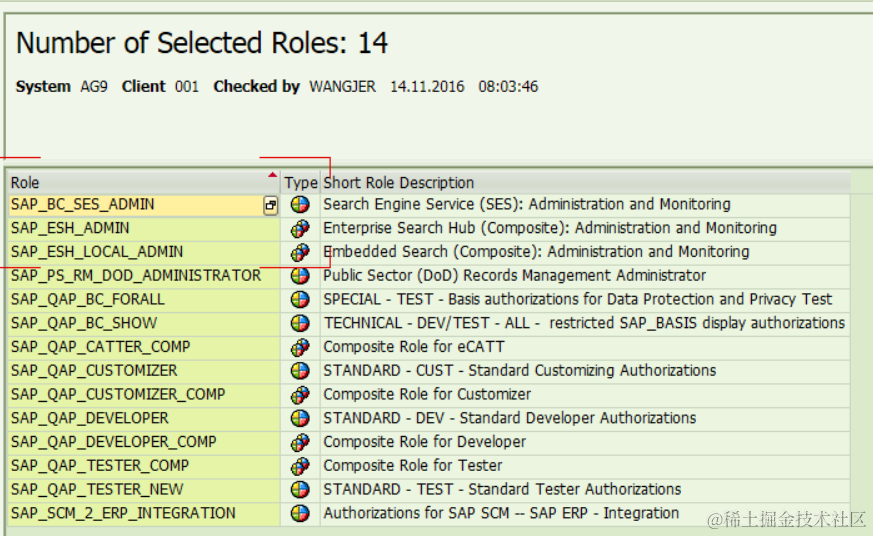Click the composite role icon for SAP_ESH_LOCAL_ADMIN

click(300, 252)
